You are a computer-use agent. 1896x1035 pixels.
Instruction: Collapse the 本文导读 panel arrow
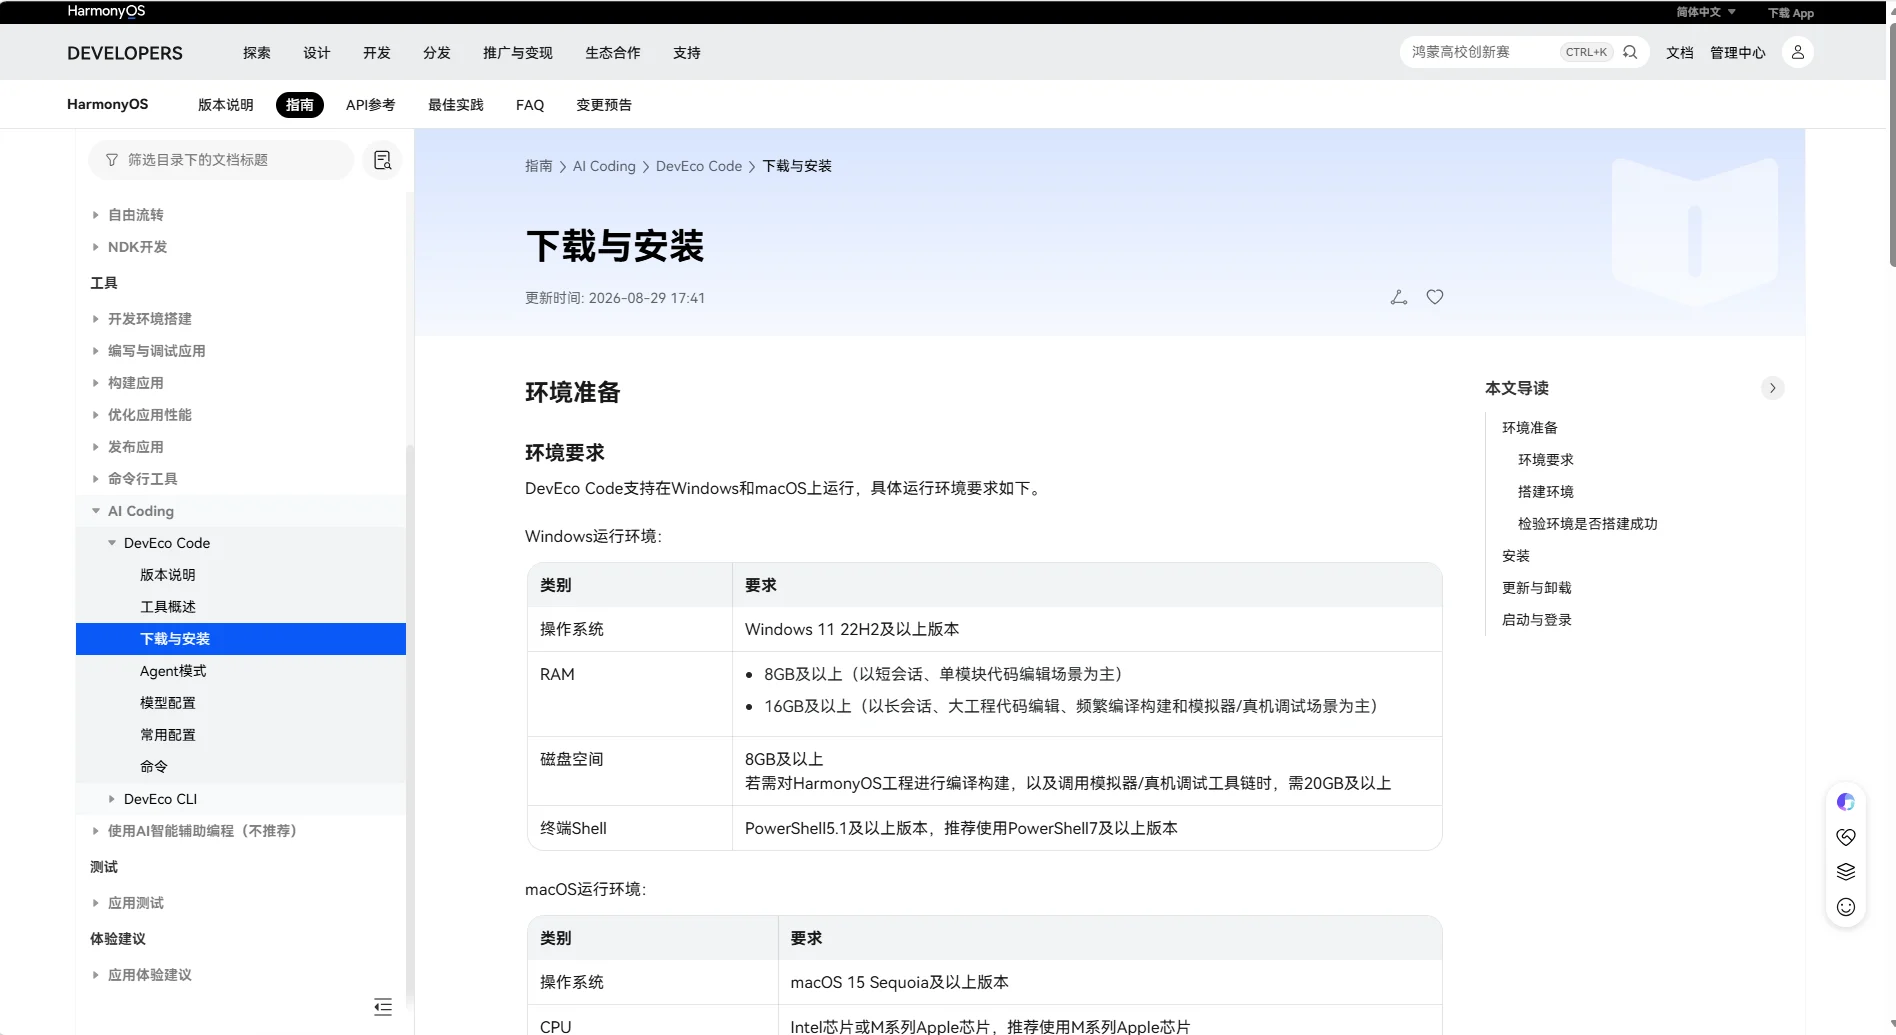pos(1772,388)
